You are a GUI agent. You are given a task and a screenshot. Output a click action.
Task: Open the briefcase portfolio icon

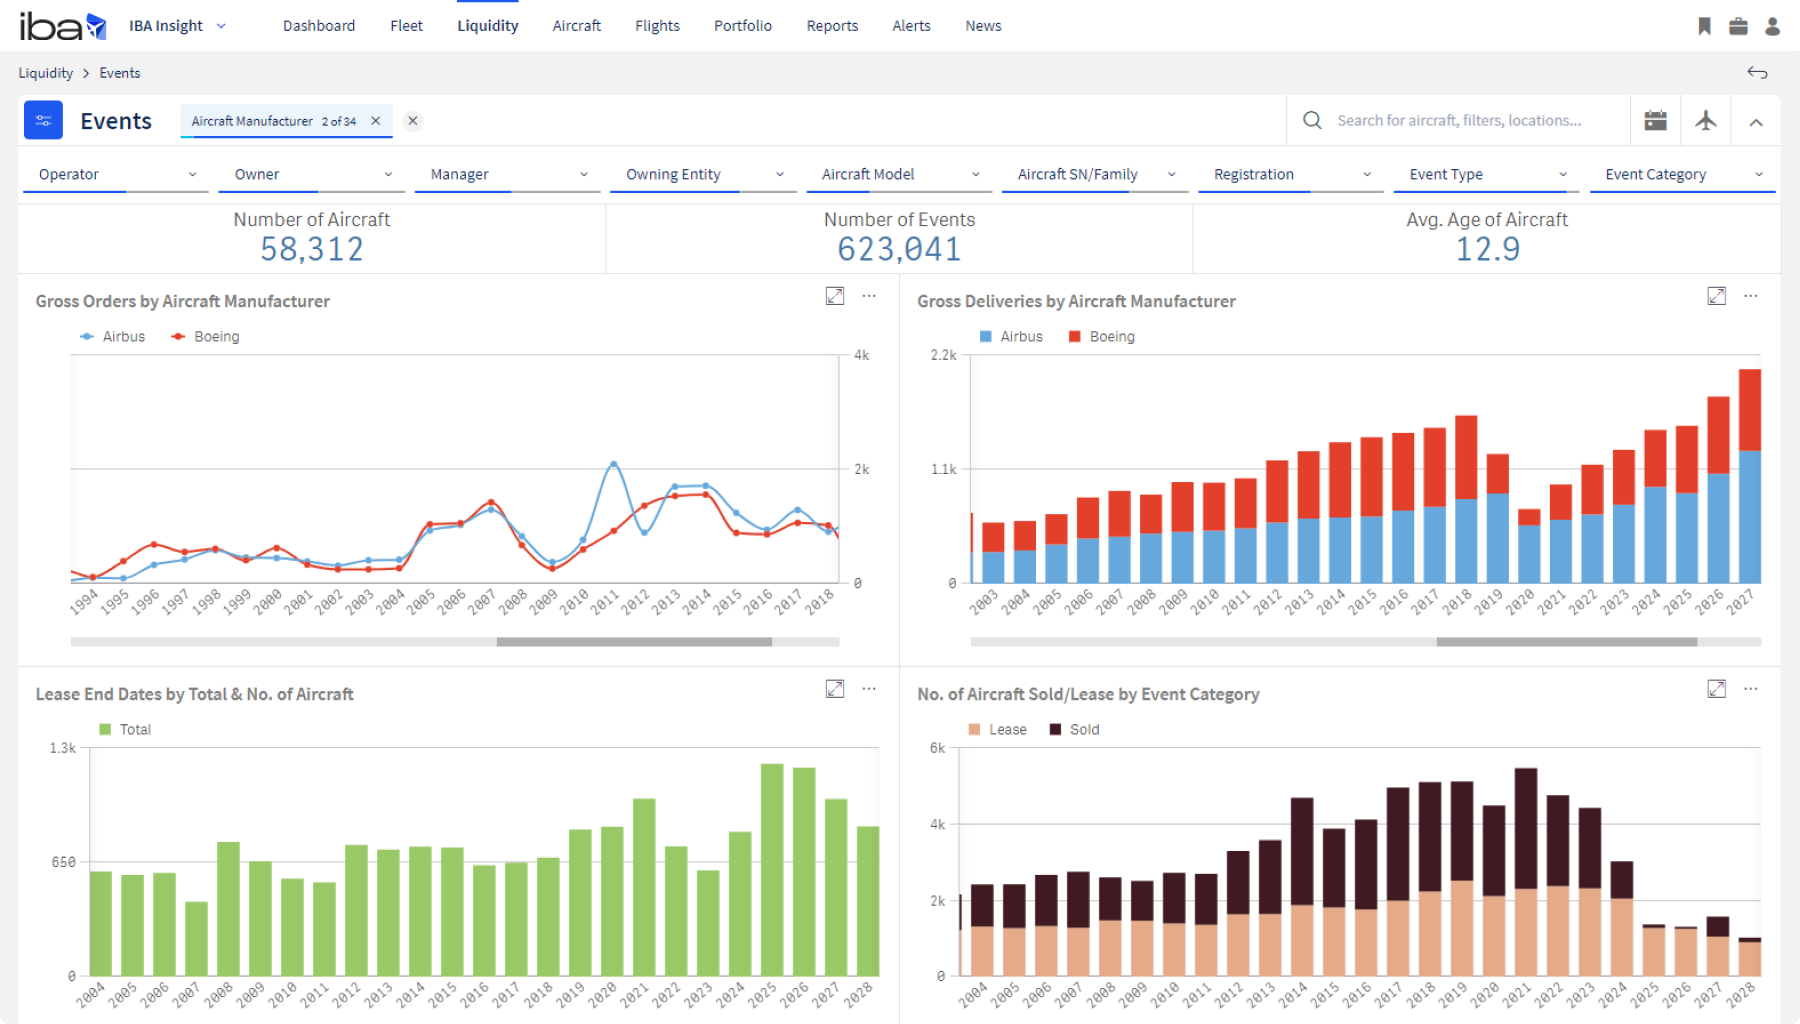point(1738,26)
